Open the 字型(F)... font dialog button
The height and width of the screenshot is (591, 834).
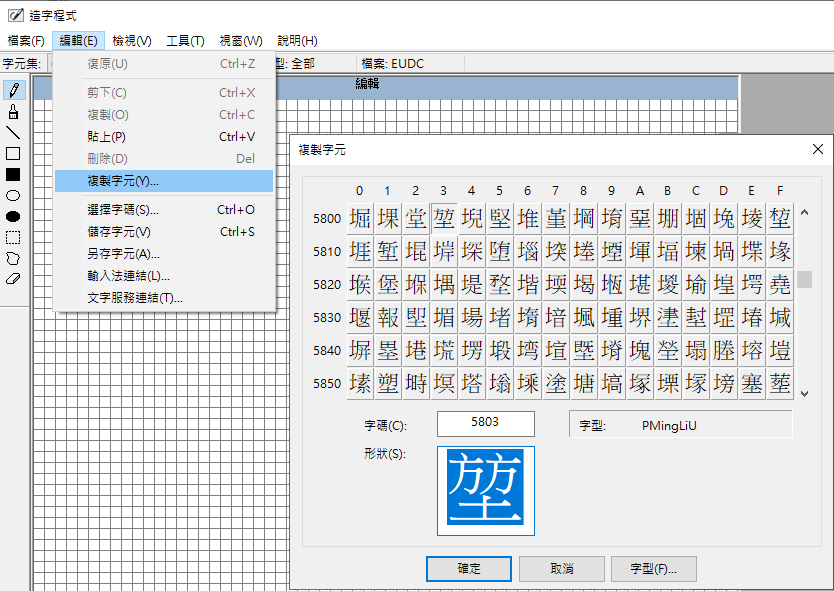pyautogui.click(x=654, y=569)
